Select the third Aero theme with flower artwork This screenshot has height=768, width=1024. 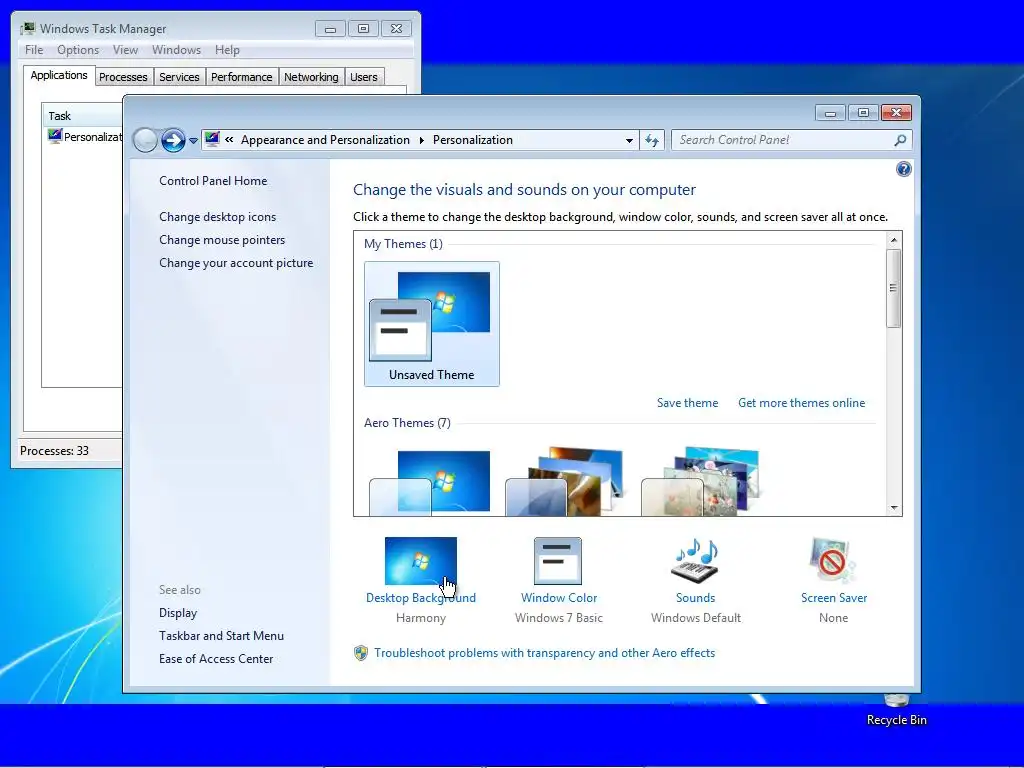[x=700, y=482]
